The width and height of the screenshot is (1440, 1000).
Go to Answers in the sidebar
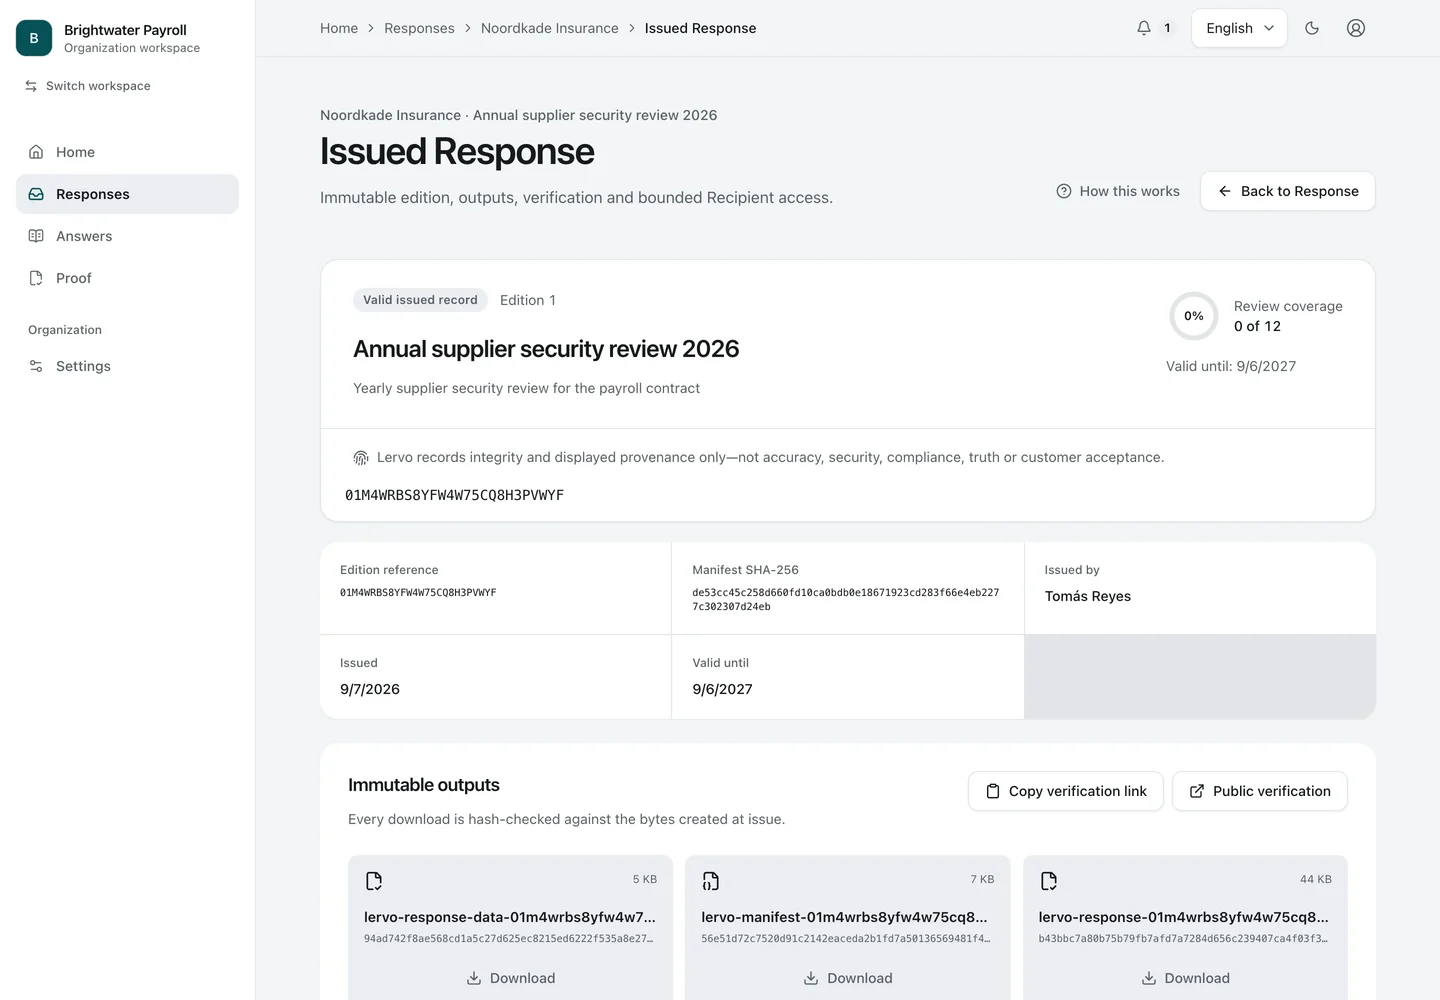[x=127, y=236]
